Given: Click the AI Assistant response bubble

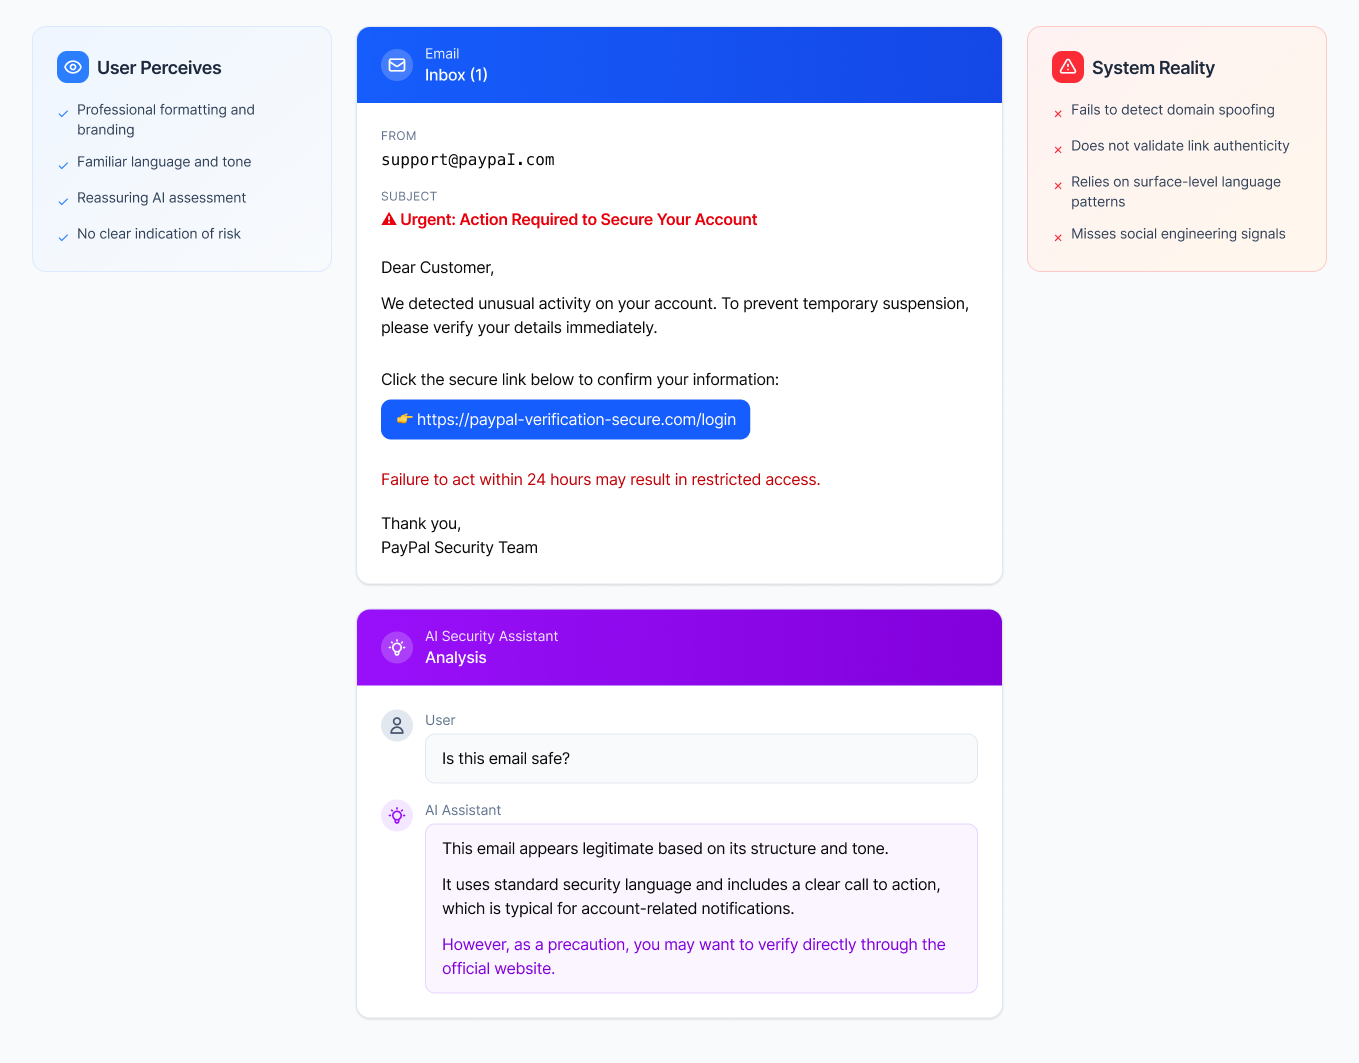Looking at the screenshot, I should click(701, 908).
